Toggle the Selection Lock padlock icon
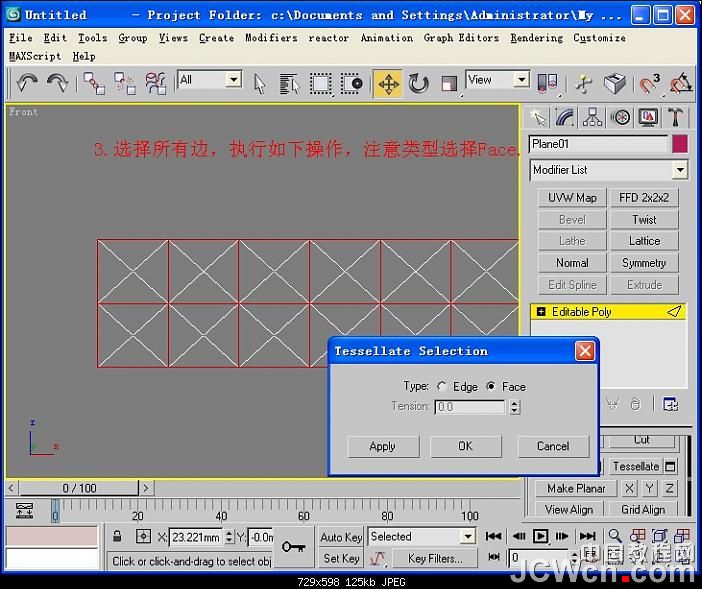 click(x=117, y=536)
